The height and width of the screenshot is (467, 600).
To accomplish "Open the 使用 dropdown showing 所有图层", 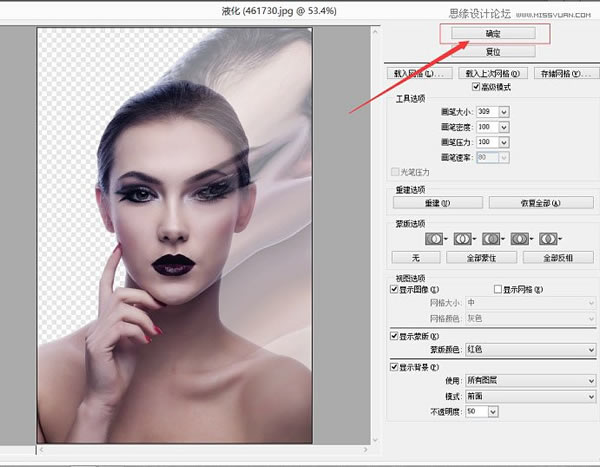I will 530,380.
